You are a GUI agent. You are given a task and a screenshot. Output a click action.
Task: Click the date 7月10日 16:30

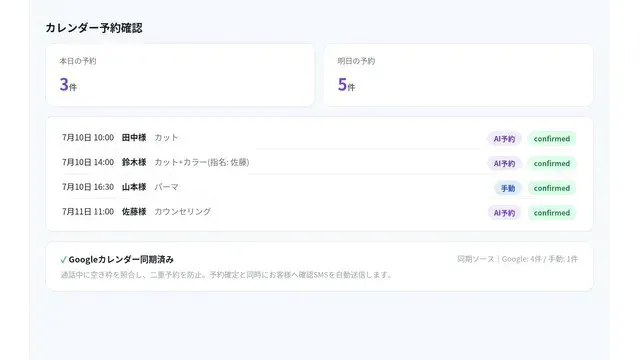(x=88, y=187)
